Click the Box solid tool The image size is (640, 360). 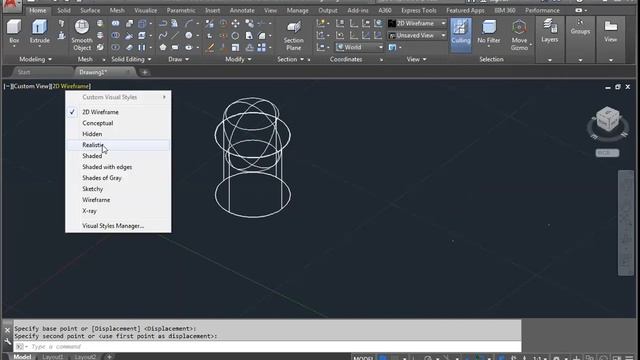point(14,32)
